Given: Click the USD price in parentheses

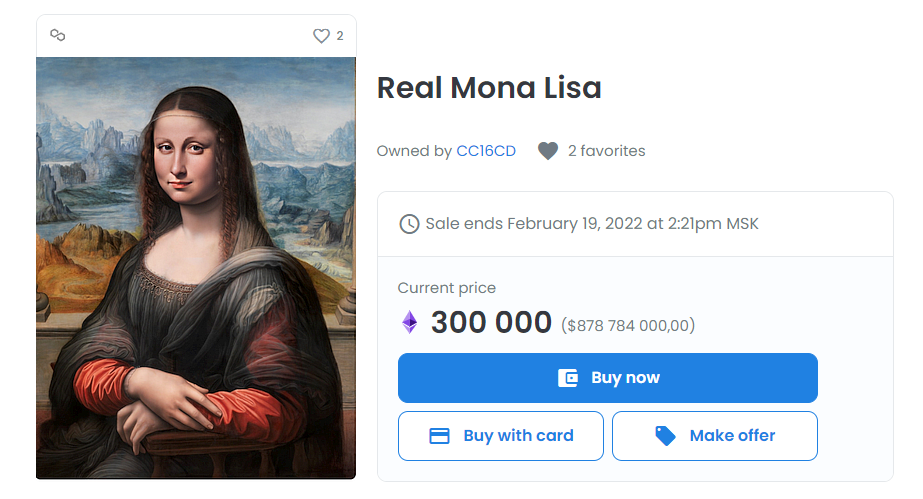Looking at the screenshot, I should click(628, 325).
